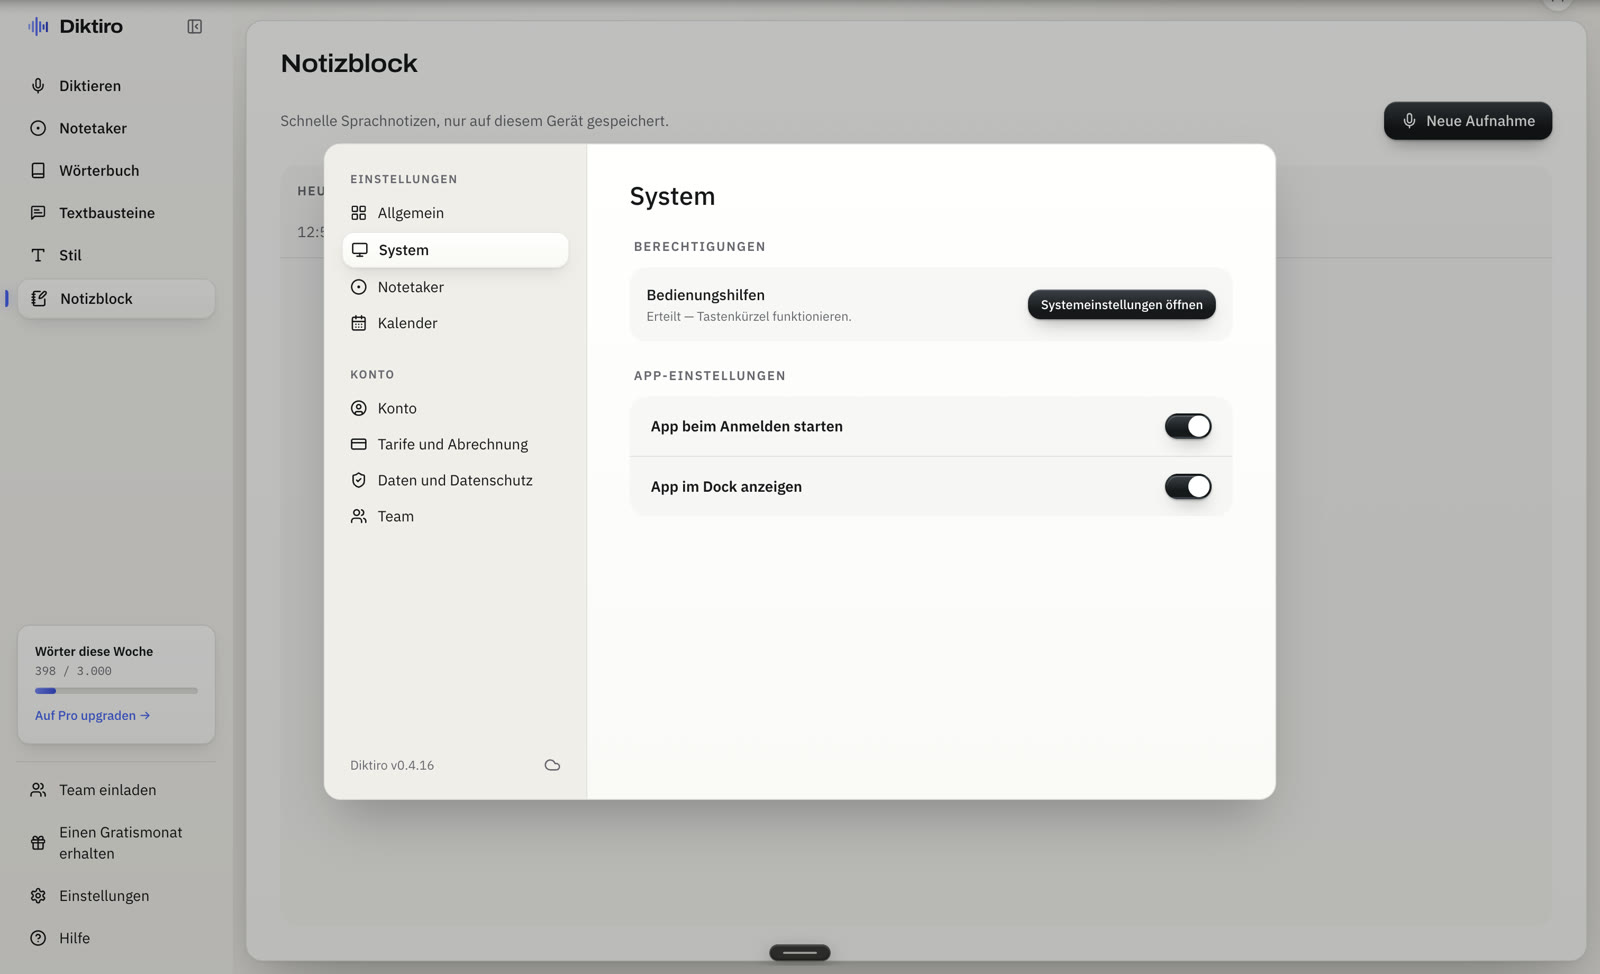Click the cloud sync icon beside version number
Screen dimensions: 1600x974
[x=552, y=765]
